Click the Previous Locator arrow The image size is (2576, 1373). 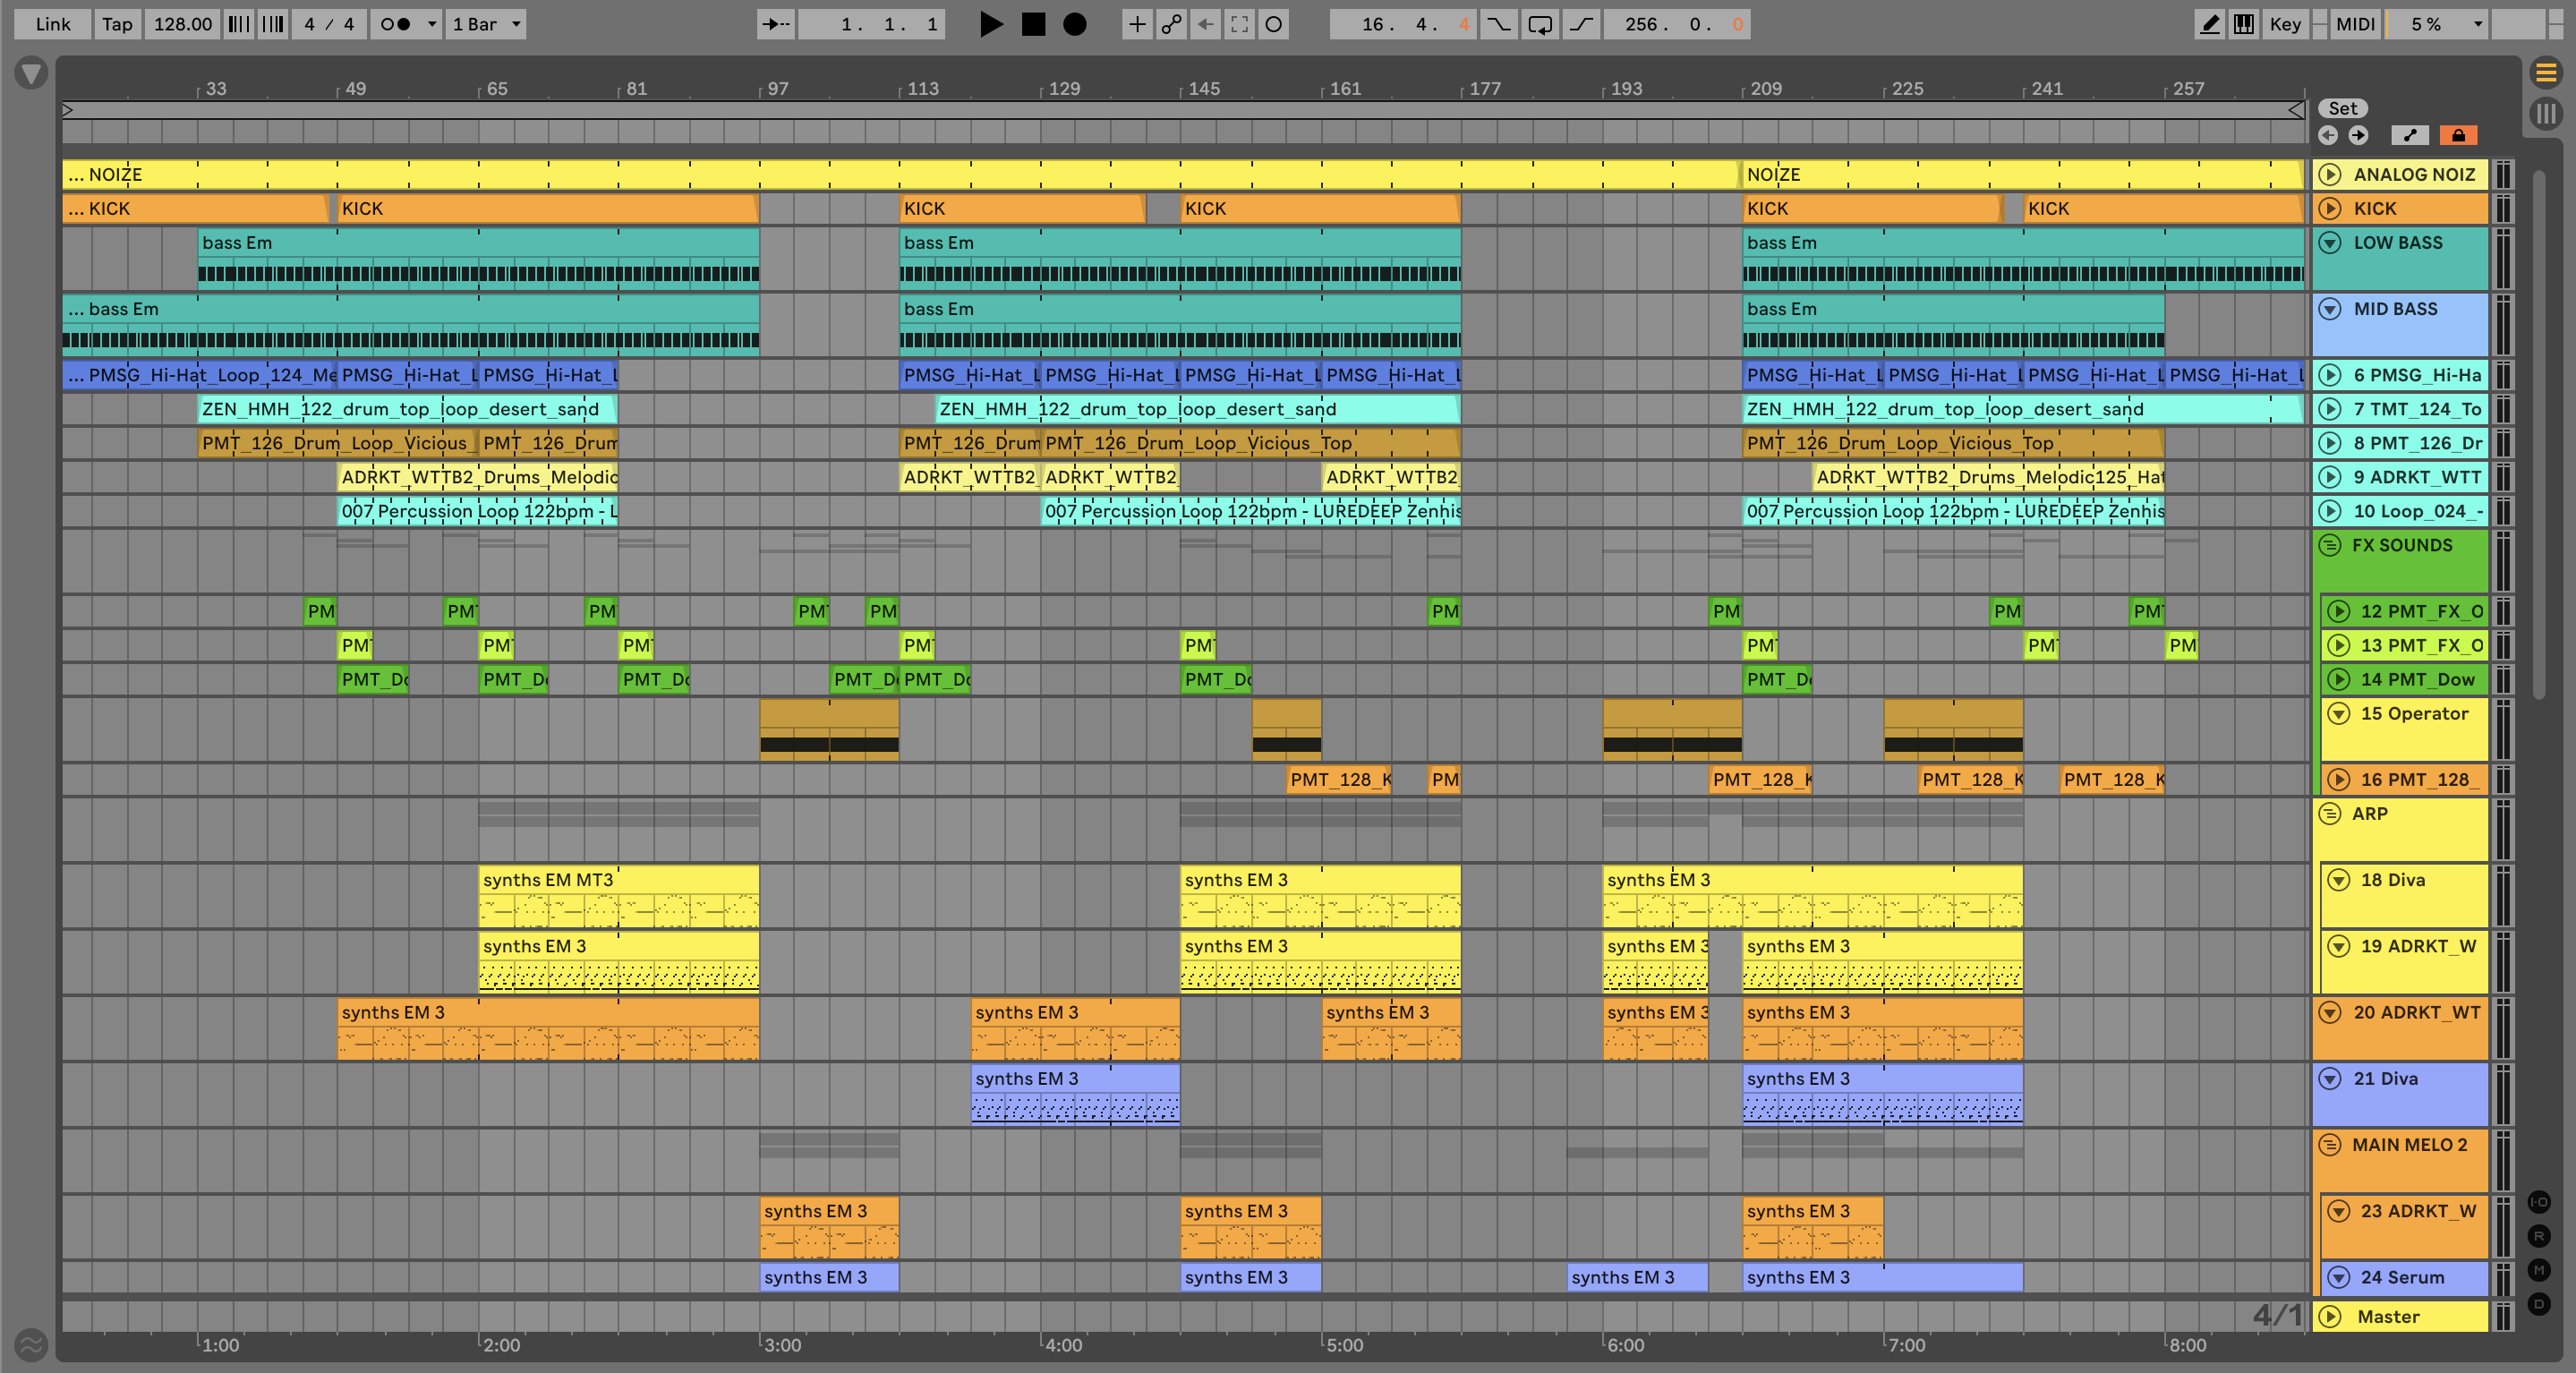[2328, 135]
